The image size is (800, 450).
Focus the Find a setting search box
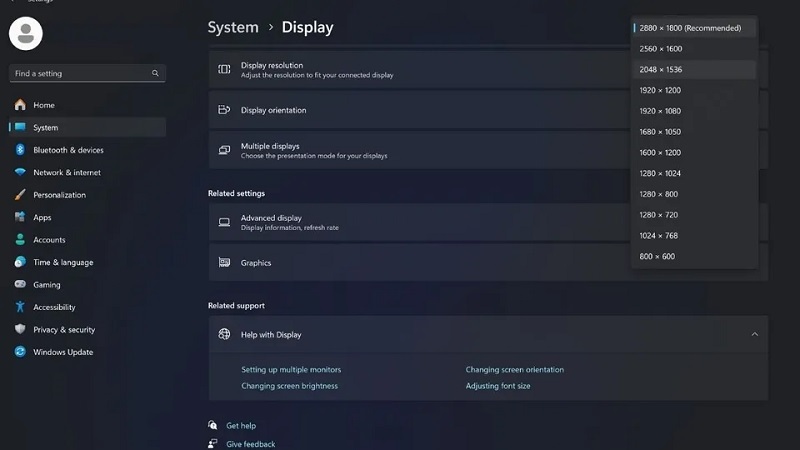click(x=87, y=73)
